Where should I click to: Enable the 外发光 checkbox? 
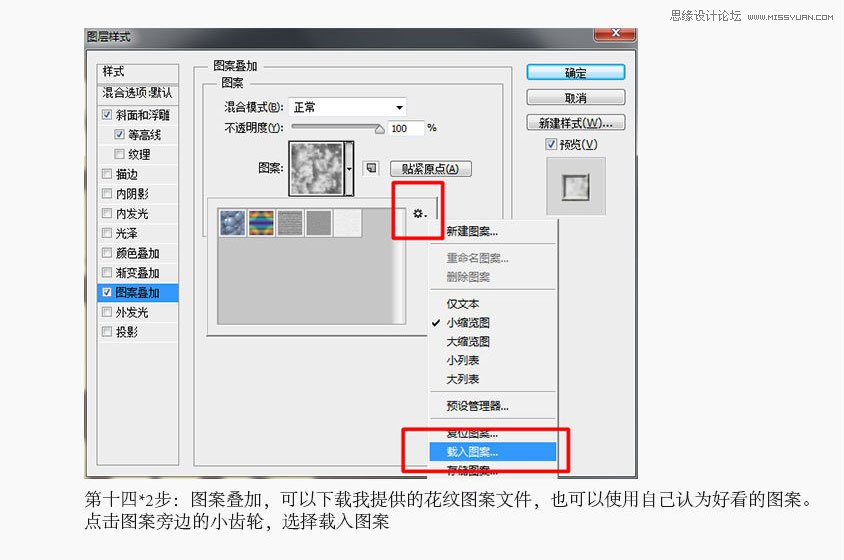pos(107,312)
